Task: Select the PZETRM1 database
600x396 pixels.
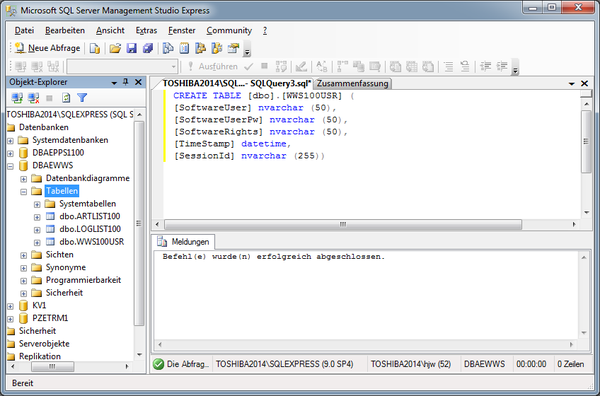Action: (50, 318)
